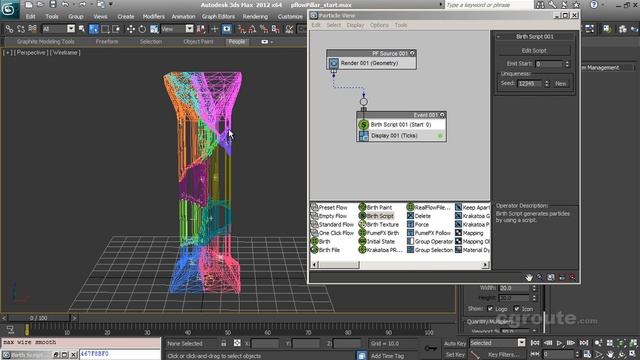Open the quick access toolbar dropdown arrow
Image resolution: width=640 pixels, height=360 pixels.
coord(111,4)
